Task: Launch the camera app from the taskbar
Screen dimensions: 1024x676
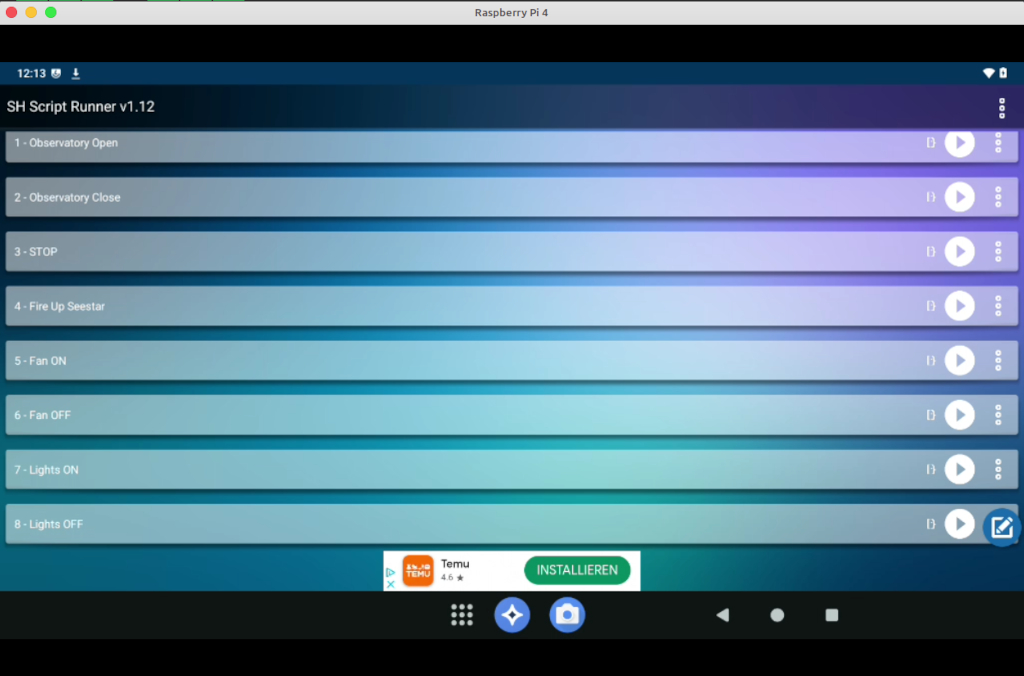Action: pyautogui.click(x=567, y=615)
